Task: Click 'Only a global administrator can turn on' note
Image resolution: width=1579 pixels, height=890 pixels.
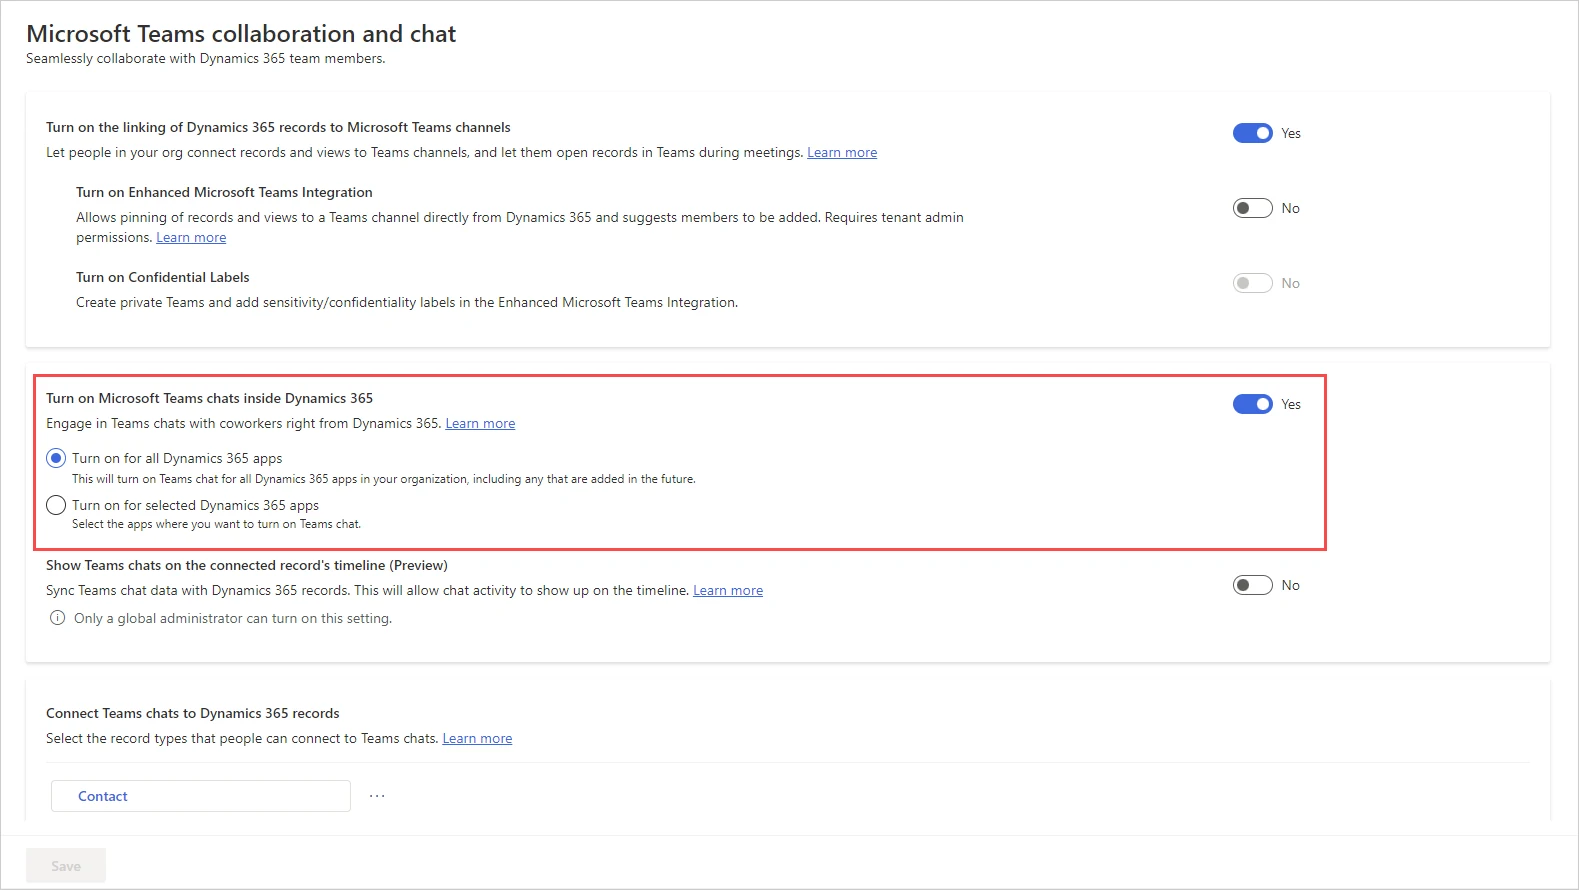Action: 233,618
